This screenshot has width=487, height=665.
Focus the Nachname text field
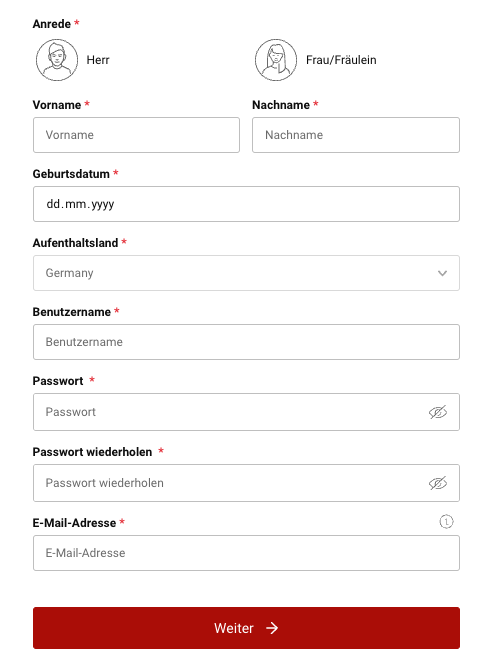356,135
